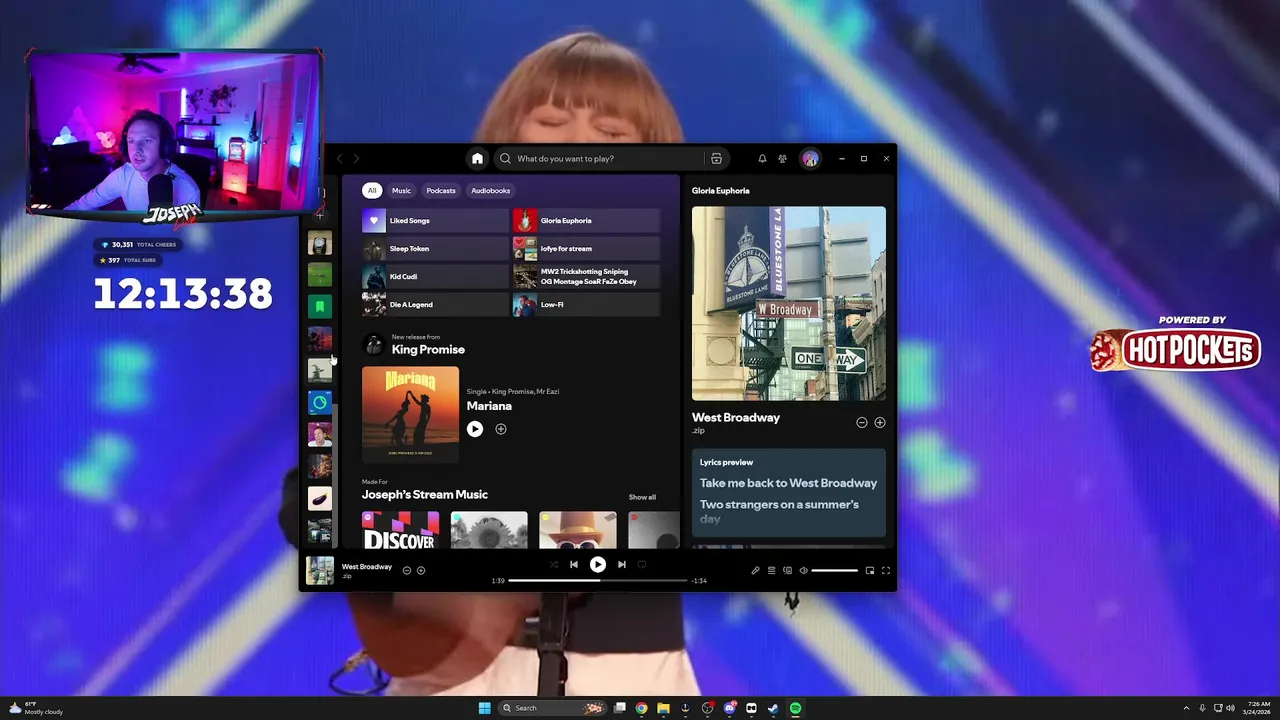Click the back navigation arrow
Screen dimensions: 1280x720
point(340,158)
